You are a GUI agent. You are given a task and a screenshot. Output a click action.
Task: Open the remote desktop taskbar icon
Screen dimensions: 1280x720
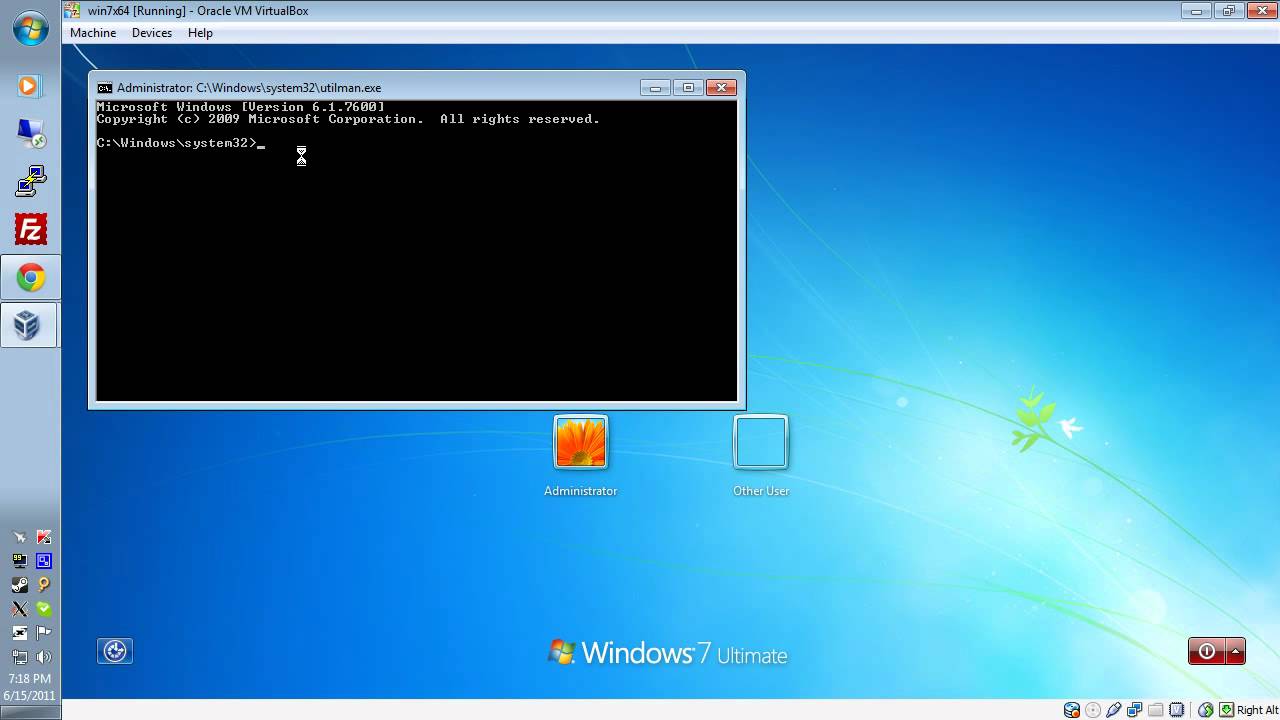[31, 134]
